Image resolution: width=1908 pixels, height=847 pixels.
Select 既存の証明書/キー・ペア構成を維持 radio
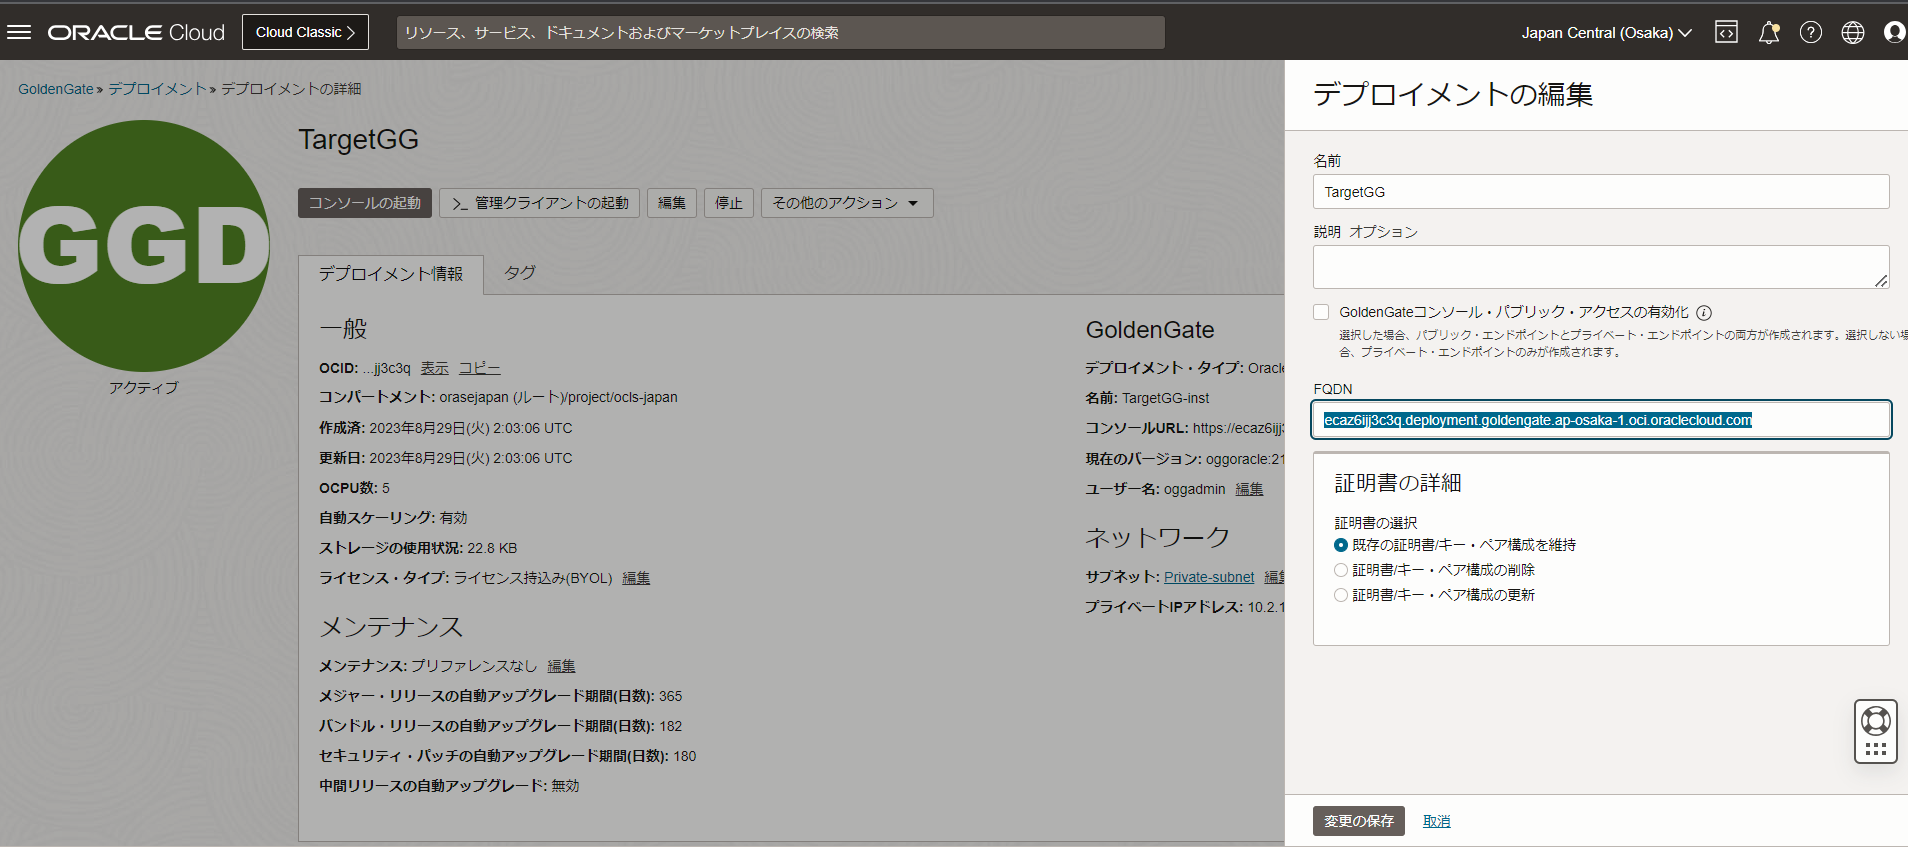tap(1341, 545)
